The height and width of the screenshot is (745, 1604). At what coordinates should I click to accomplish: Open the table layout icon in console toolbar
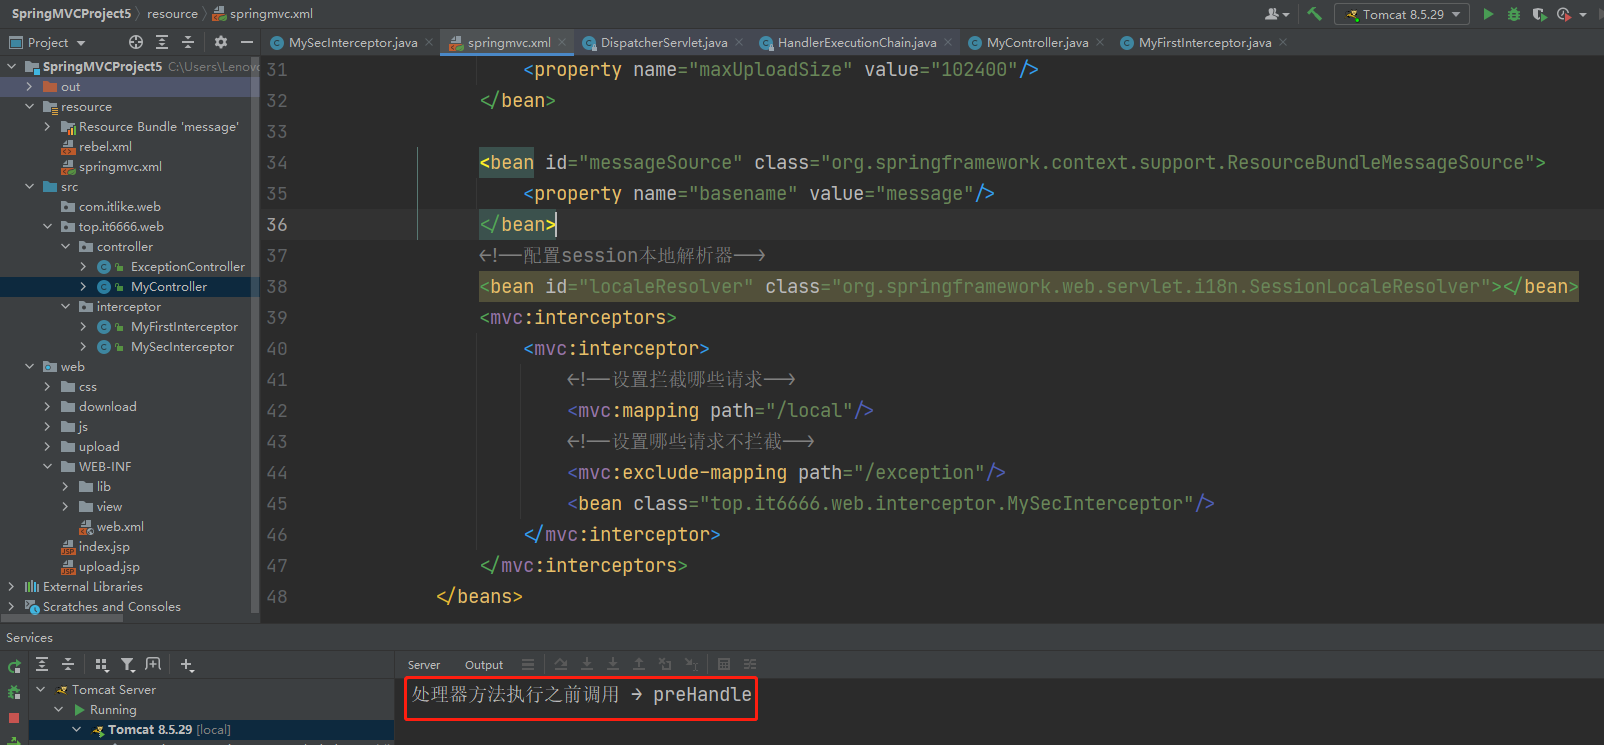click(x=724, y=664)
